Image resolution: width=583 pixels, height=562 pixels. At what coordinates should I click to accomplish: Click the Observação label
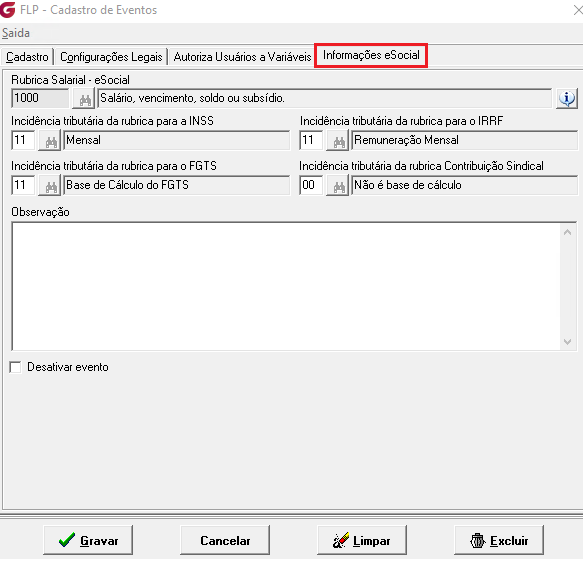(x=40, y=212)
